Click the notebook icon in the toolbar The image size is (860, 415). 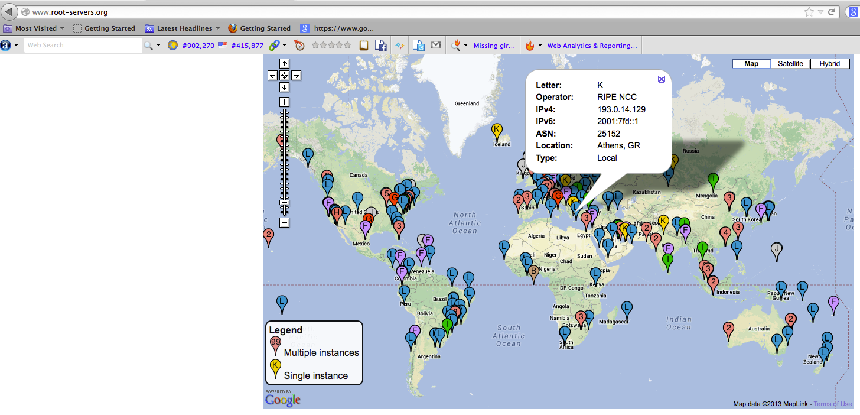click(364, 46)
